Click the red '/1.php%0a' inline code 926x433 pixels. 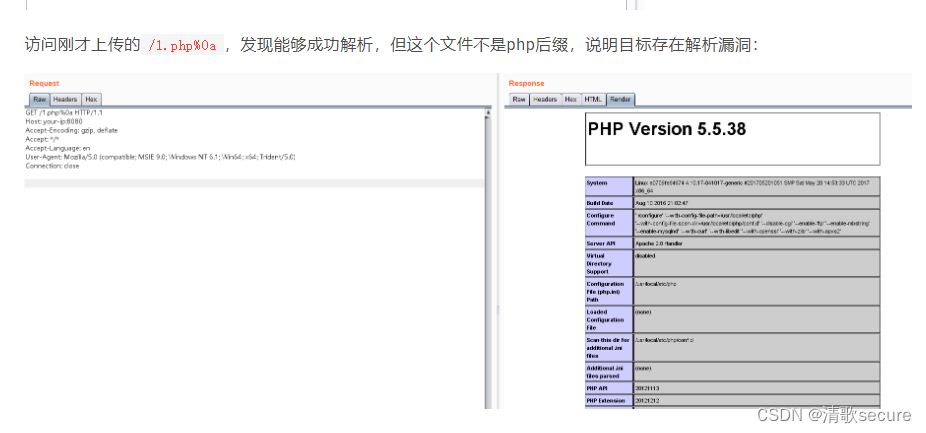[x=182, y=45]
